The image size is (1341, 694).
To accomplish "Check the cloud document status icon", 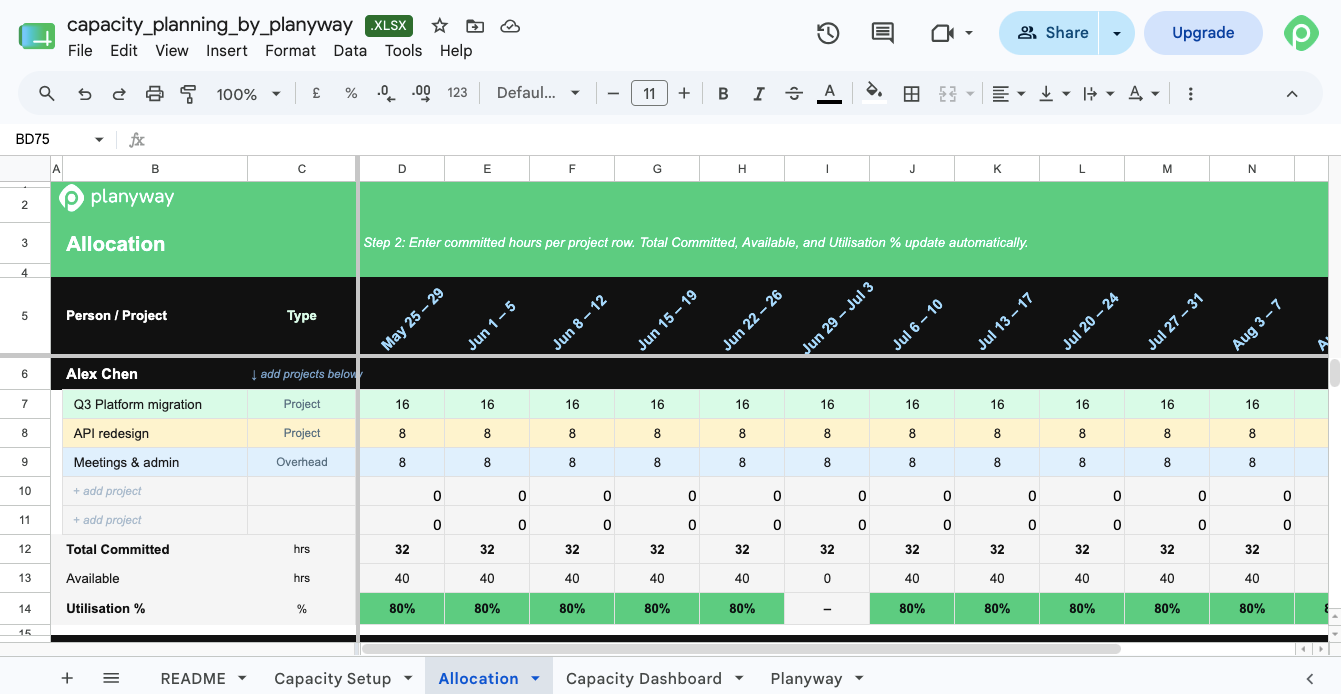I will (510, 26).
